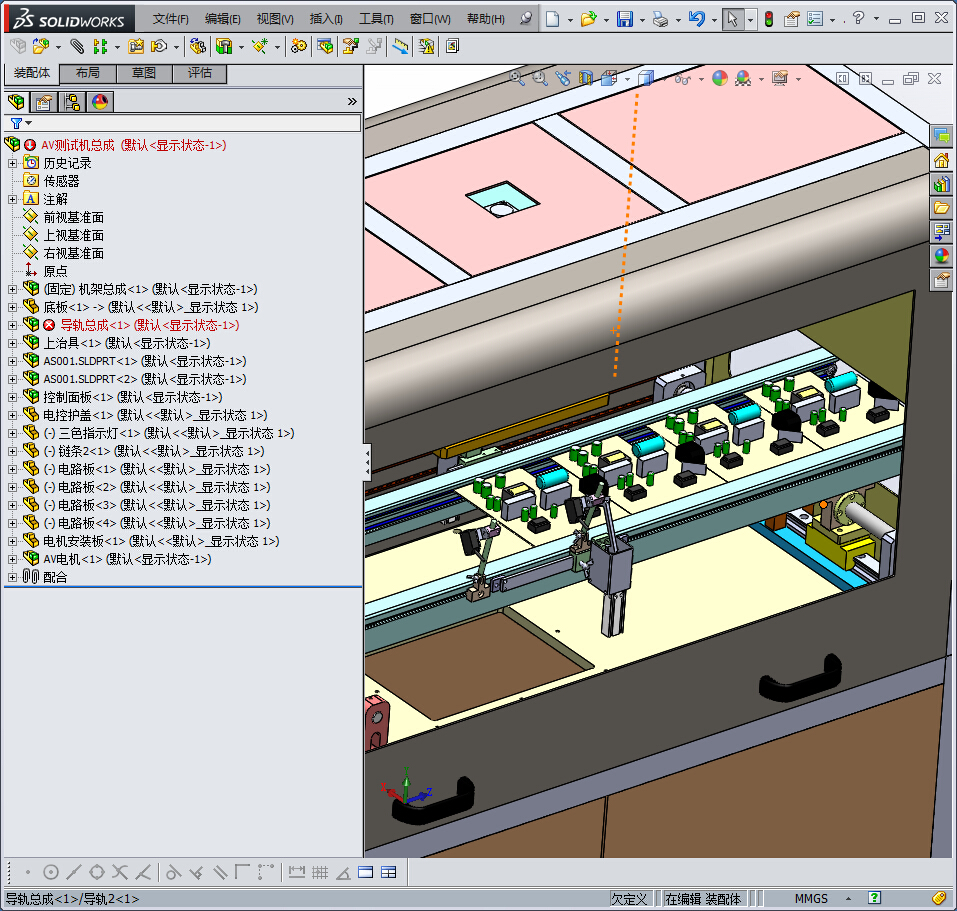Screen dimensions: 957x911
Task: Click the Rebuild traffic light icon
Action: tap(768, 19)
